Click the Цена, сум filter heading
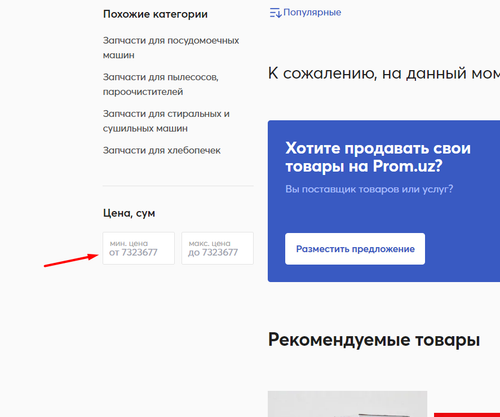Image resolution: width=500 pixels, height=417 pixels. [129, 213]
